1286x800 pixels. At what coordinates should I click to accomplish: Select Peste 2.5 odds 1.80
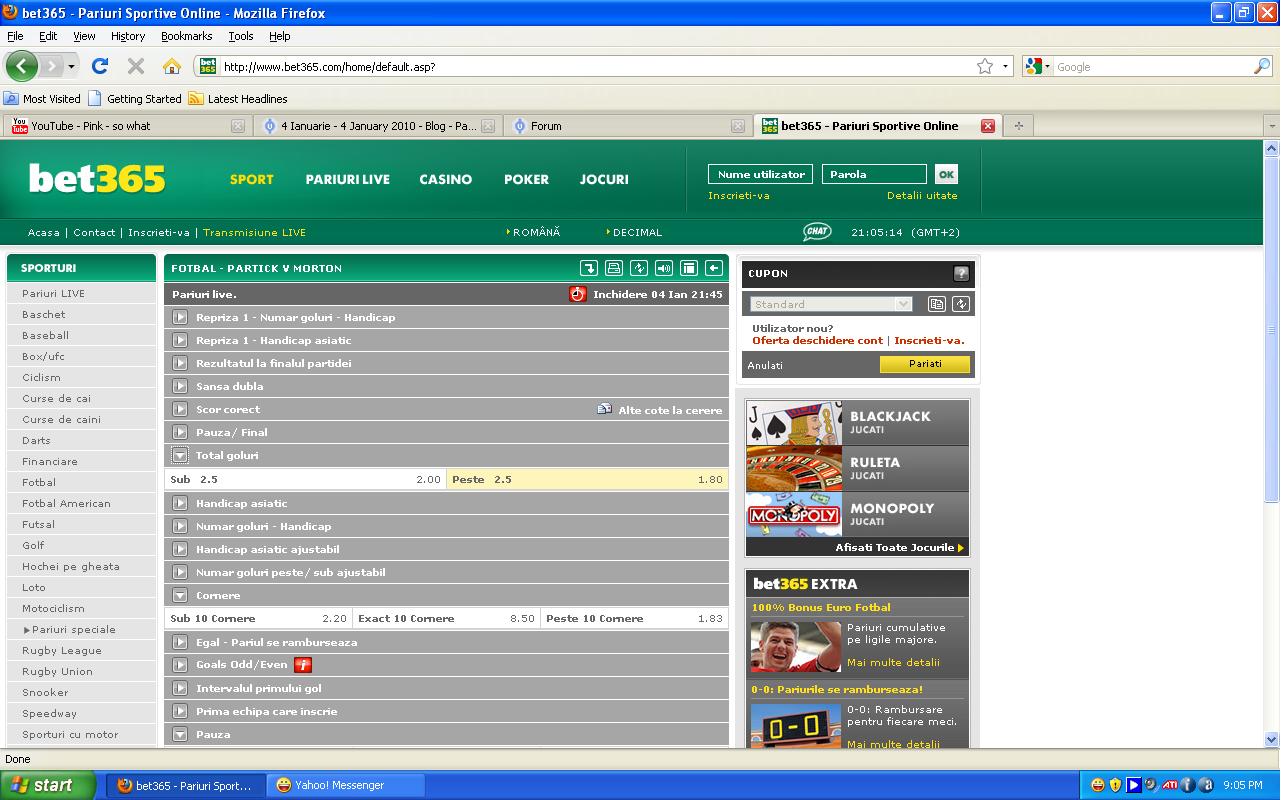point(588,479)
